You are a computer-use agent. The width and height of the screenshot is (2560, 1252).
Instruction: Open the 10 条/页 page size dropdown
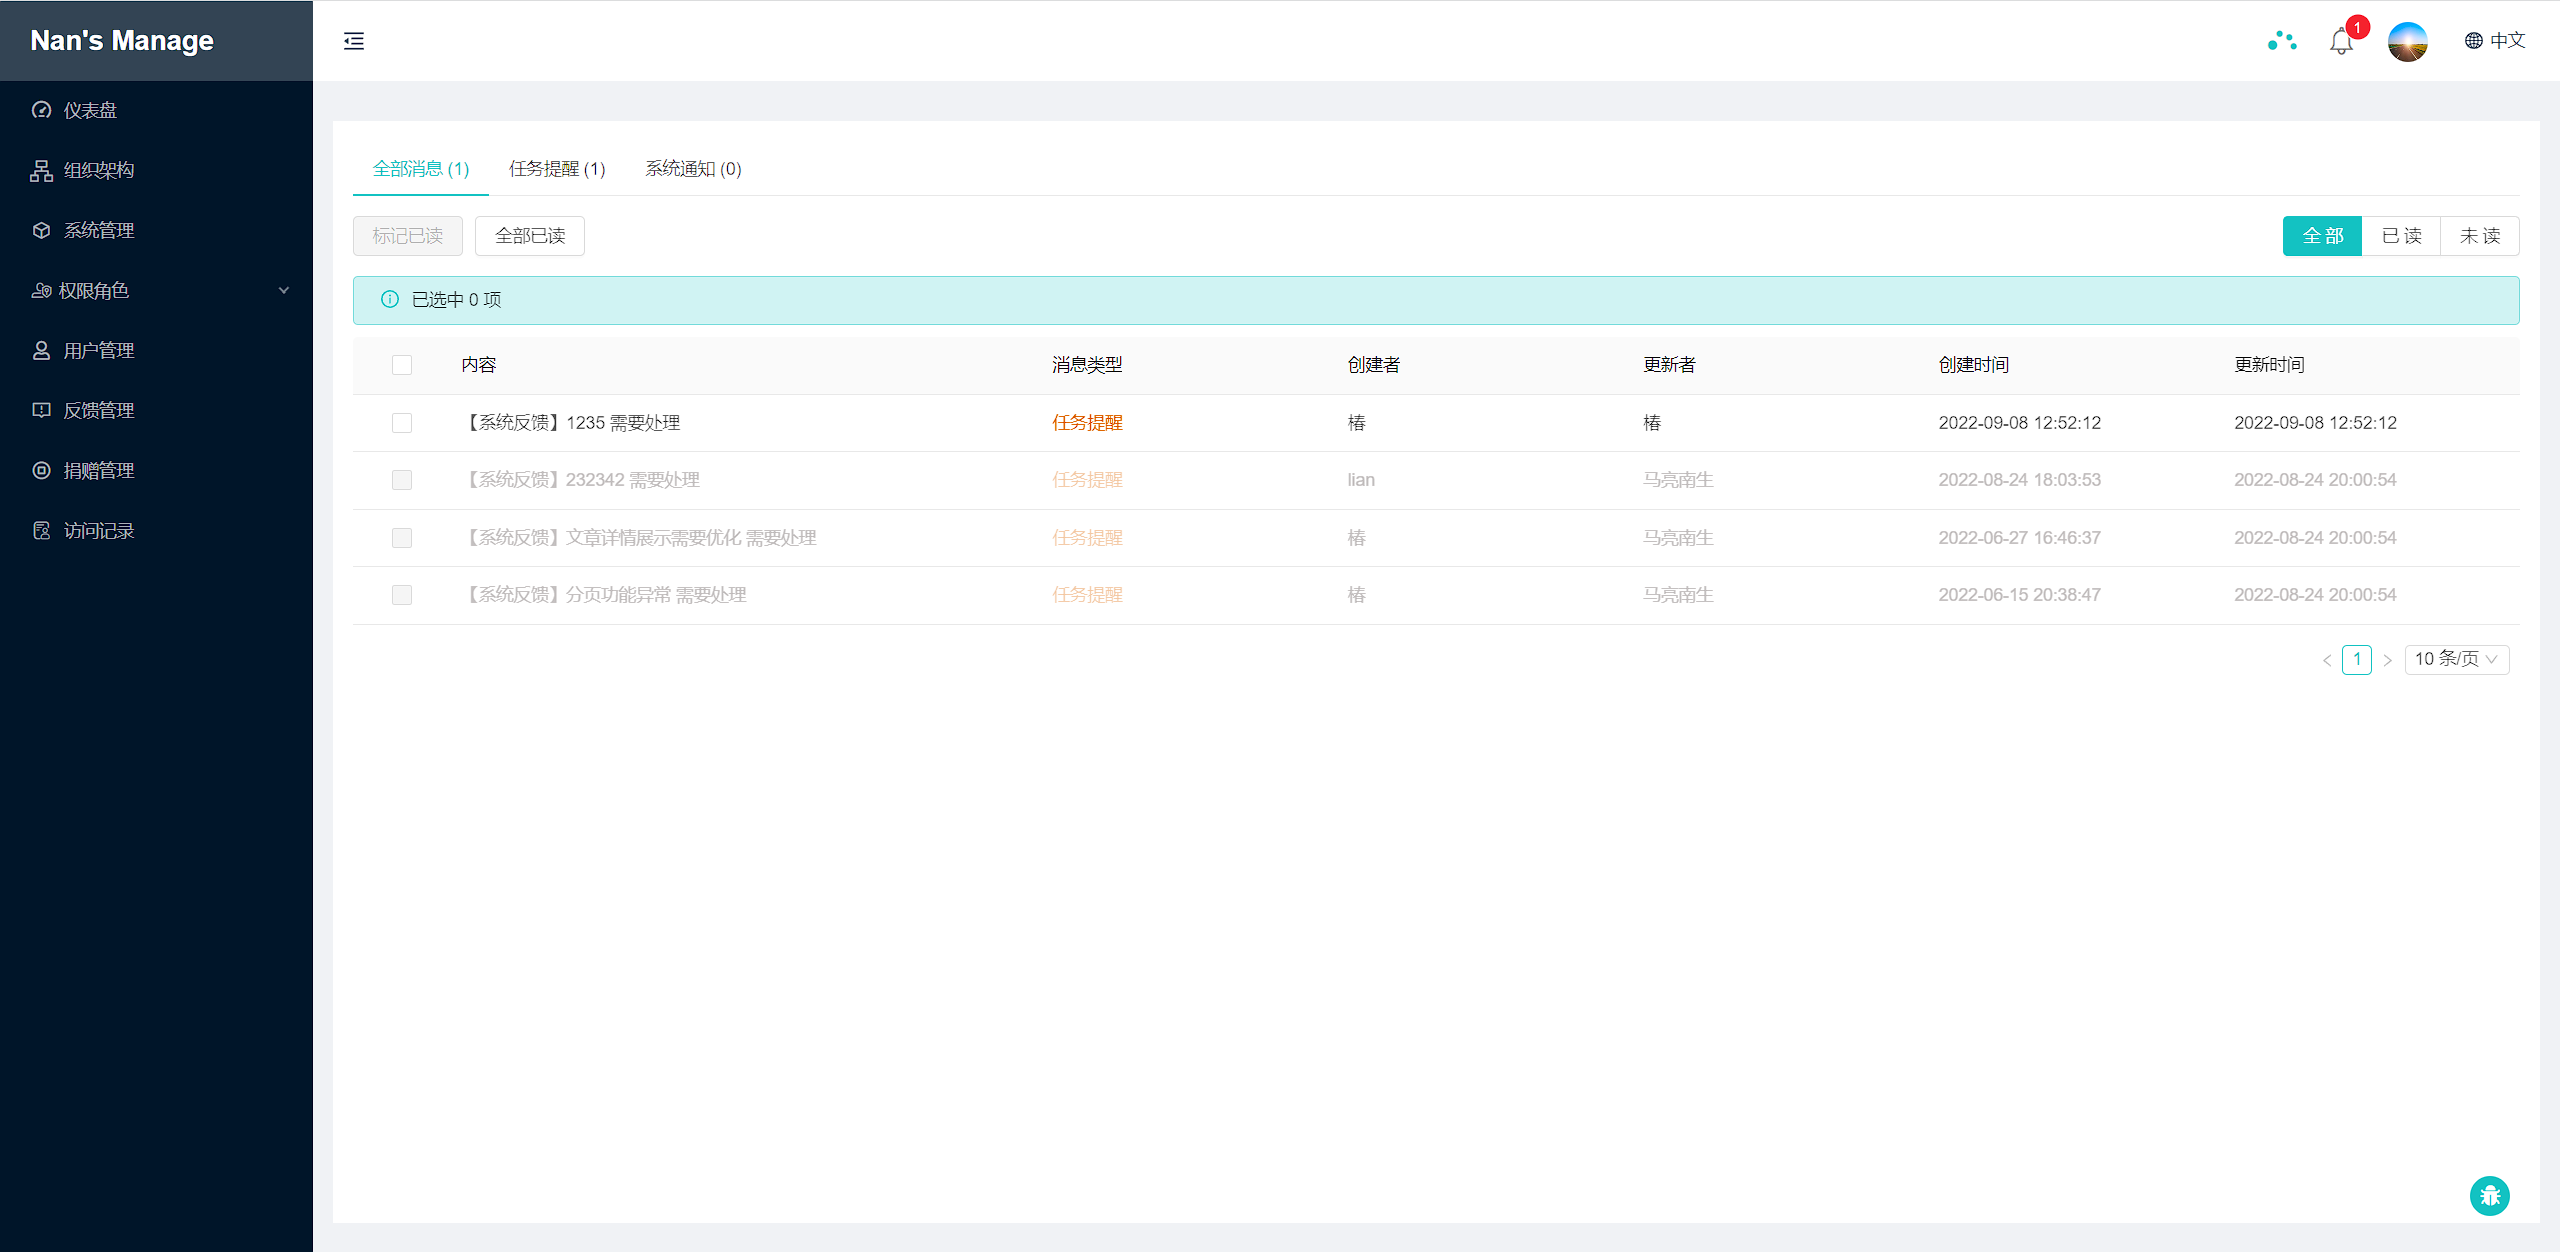click(x=2456, y=659)
